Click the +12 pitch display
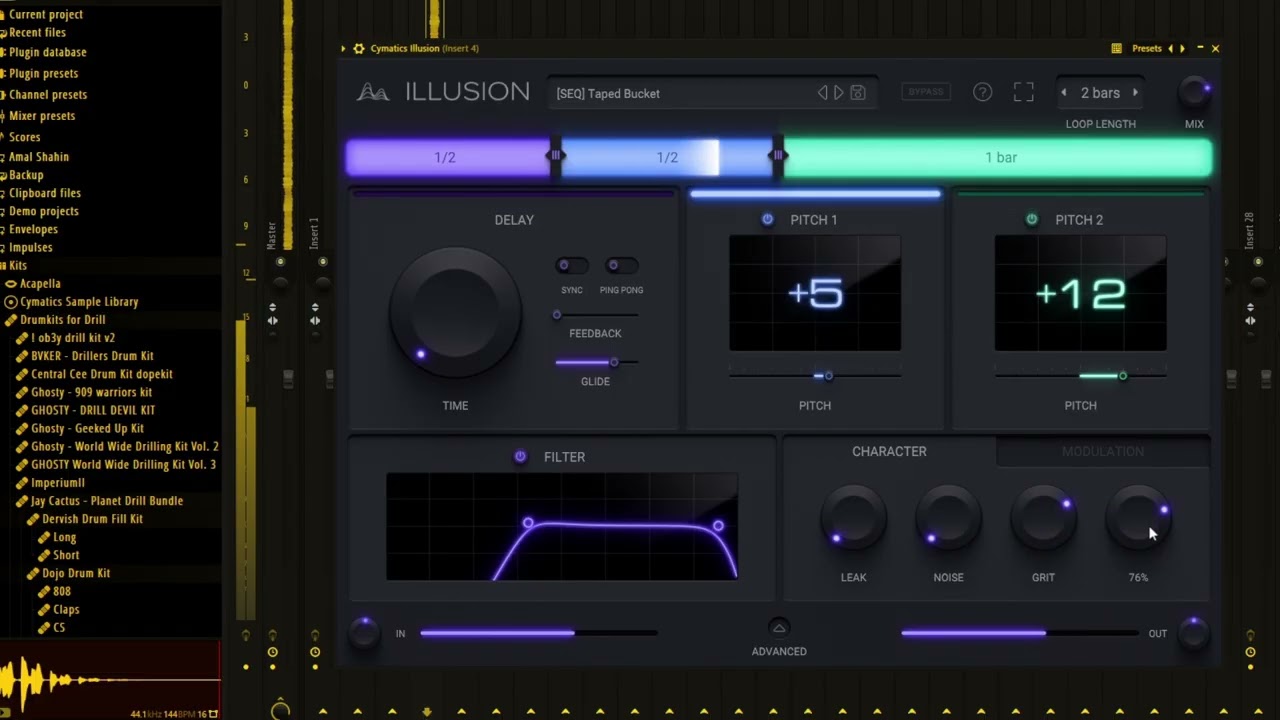The height and width of the screenshot is (720, 1280). (1080, 293)
